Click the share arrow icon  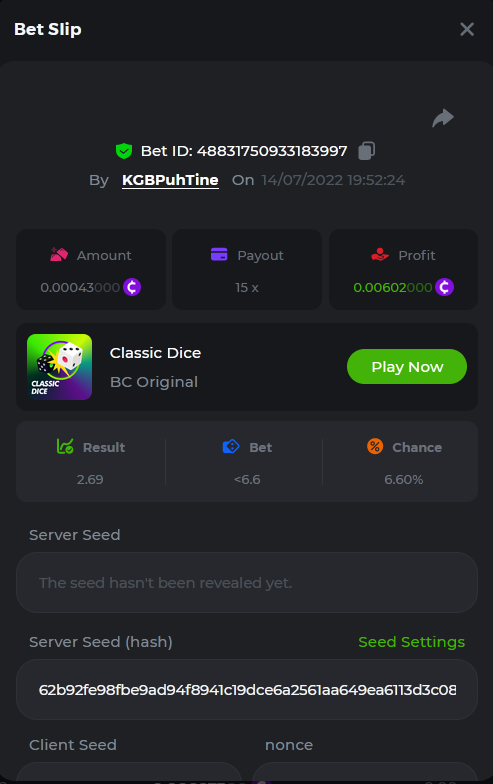tap(443, 118)
